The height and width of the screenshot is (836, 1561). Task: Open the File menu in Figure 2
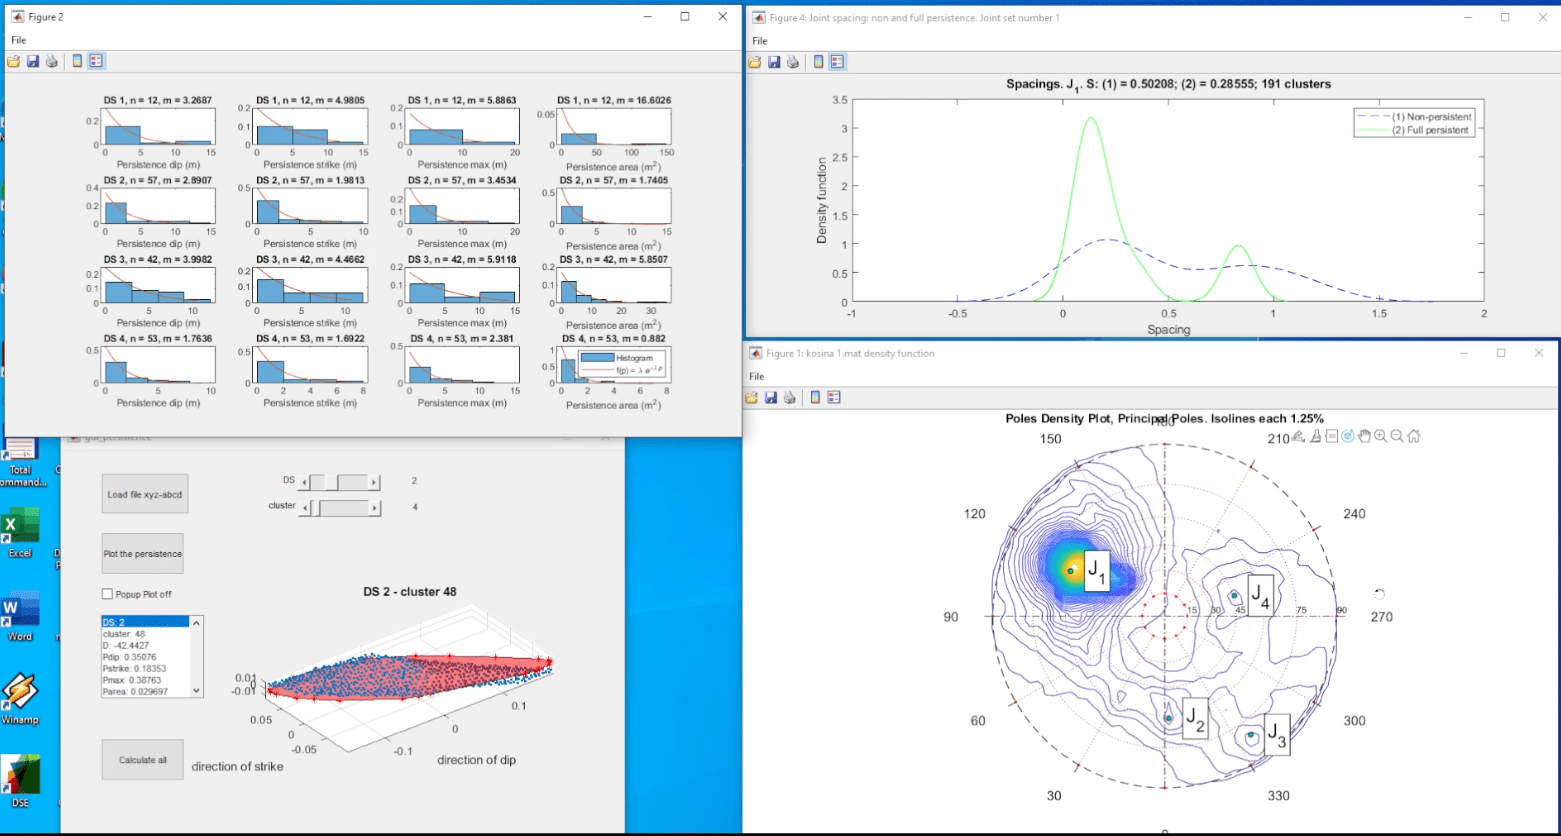(18, 40)
